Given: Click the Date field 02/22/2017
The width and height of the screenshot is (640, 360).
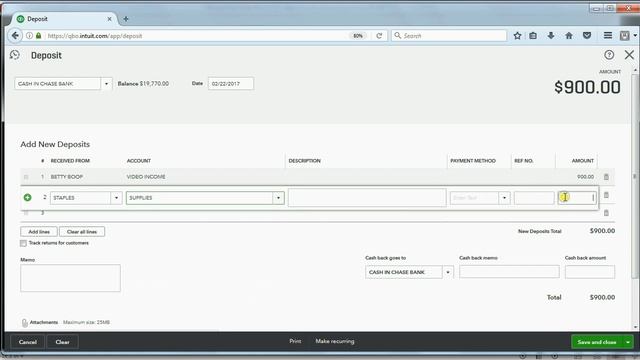Looking at the screenshot, I should pyautogui.click(x=231, y=84).
